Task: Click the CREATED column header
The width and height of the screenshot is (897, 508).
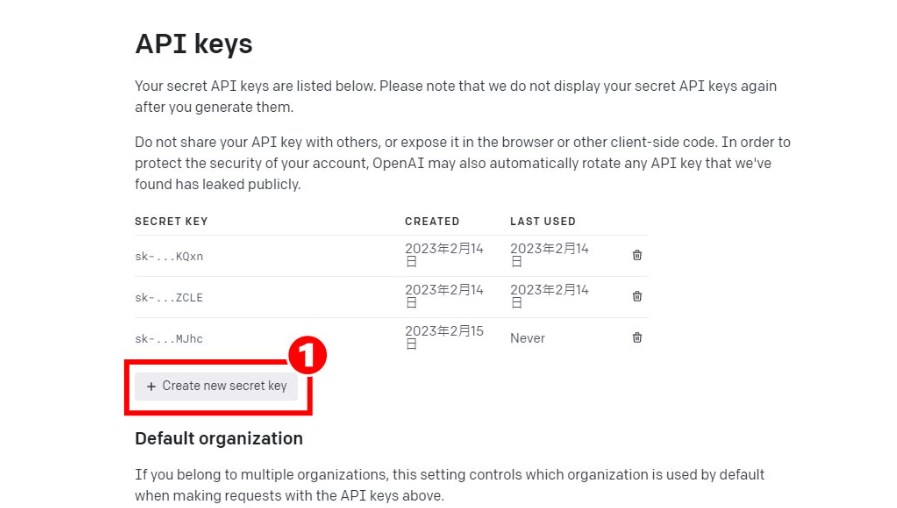Action: 432,221
